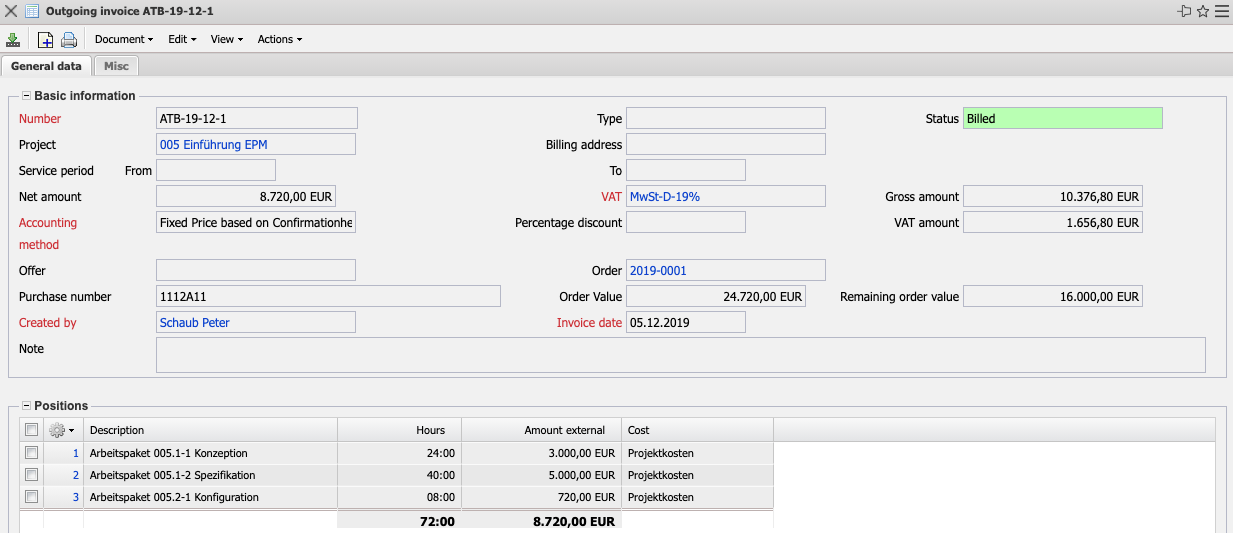Select checkbox for Arbeitspaket 005.2-1 Konfiguration row
Viewport: 1233px width, 533px height.
(32, 497)
